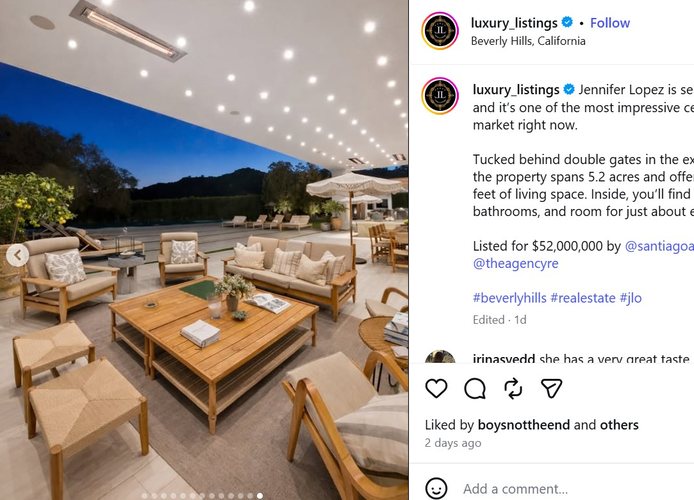
Task: Visit the @theagencyre profile mention
Action: tap(516, 263)
